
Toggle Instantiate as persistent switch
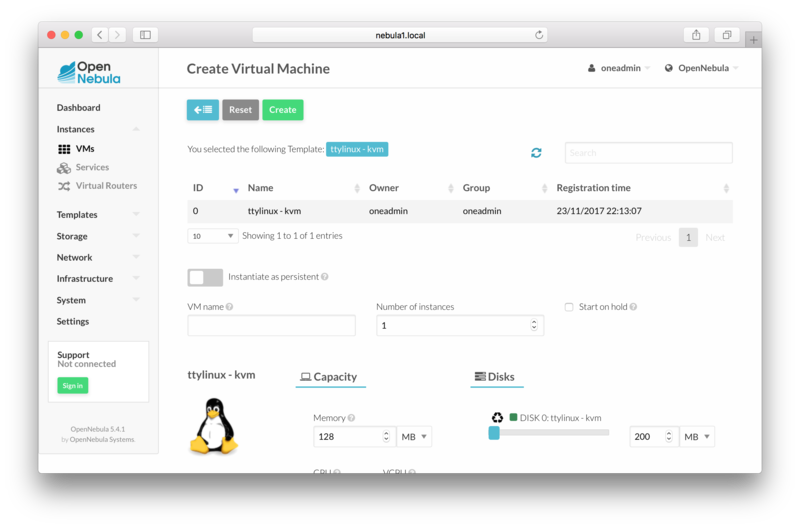click(205, 277)
